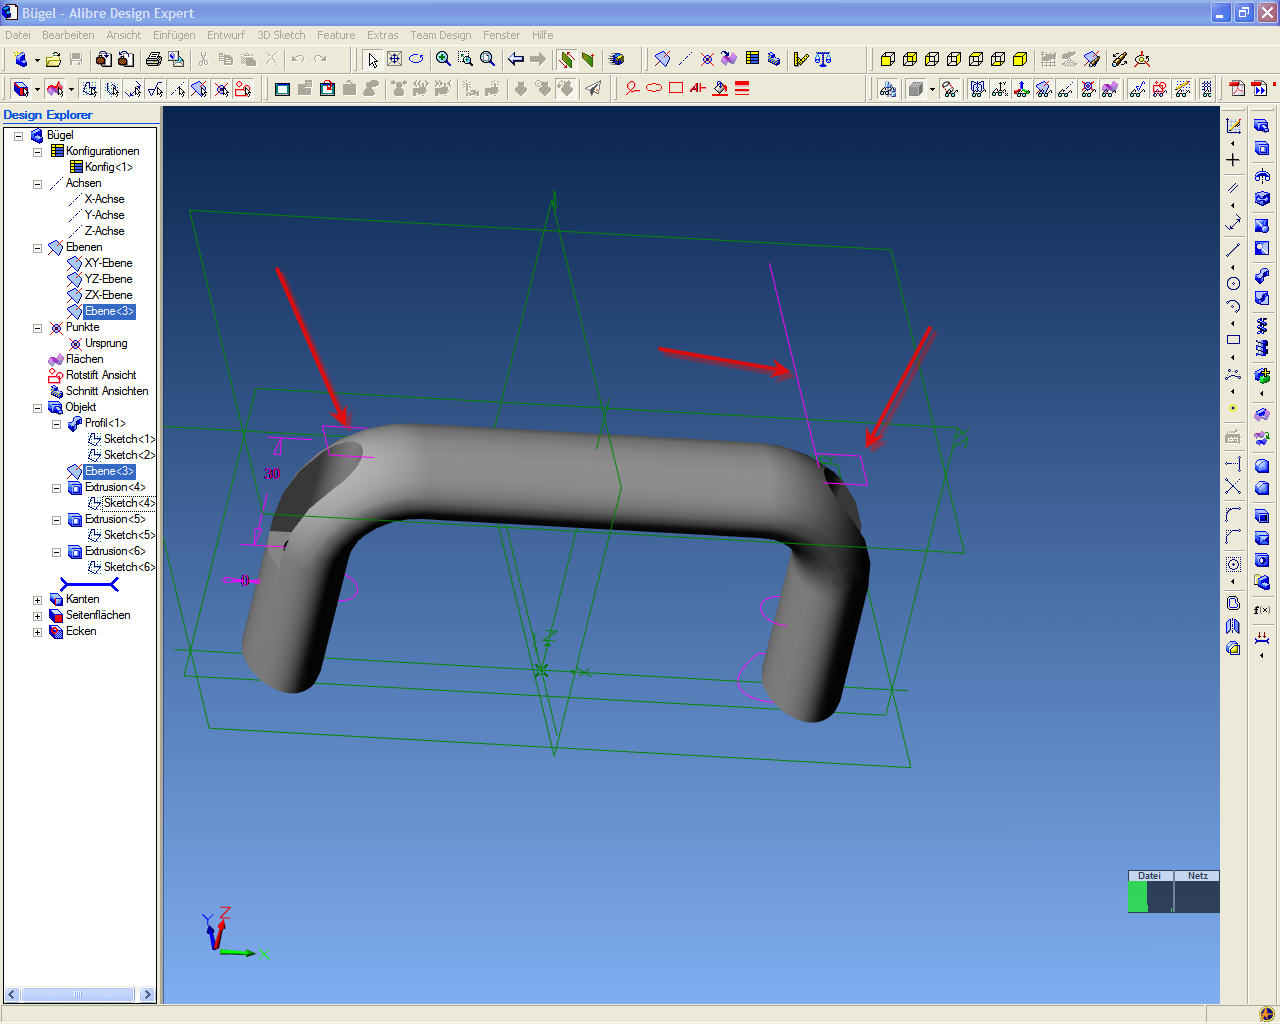Open the Bearbeiten menu

click(68, 35)
